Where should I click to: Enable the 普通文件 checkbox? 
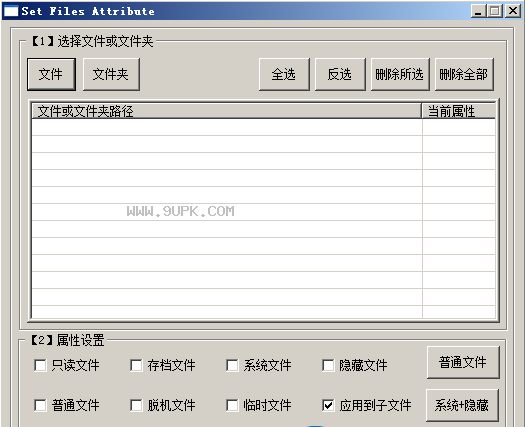click(x=40, y=405)
